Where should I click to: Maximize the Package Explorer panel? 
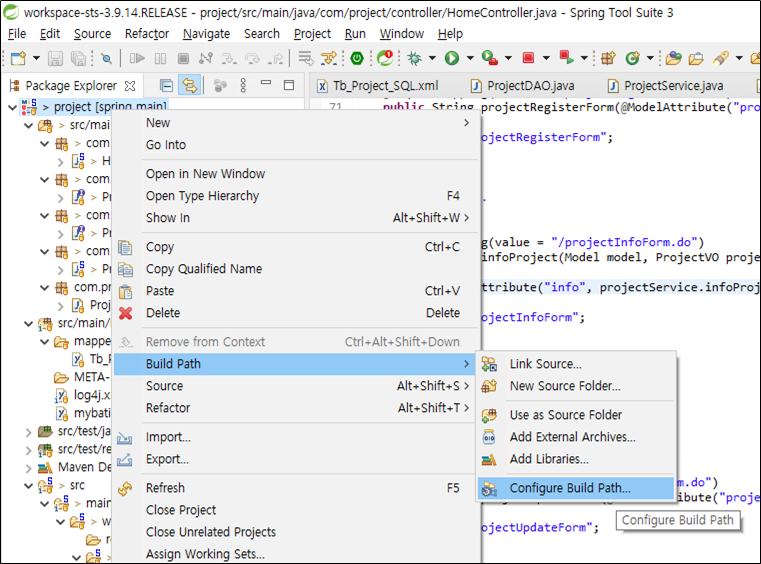[289, 85]
